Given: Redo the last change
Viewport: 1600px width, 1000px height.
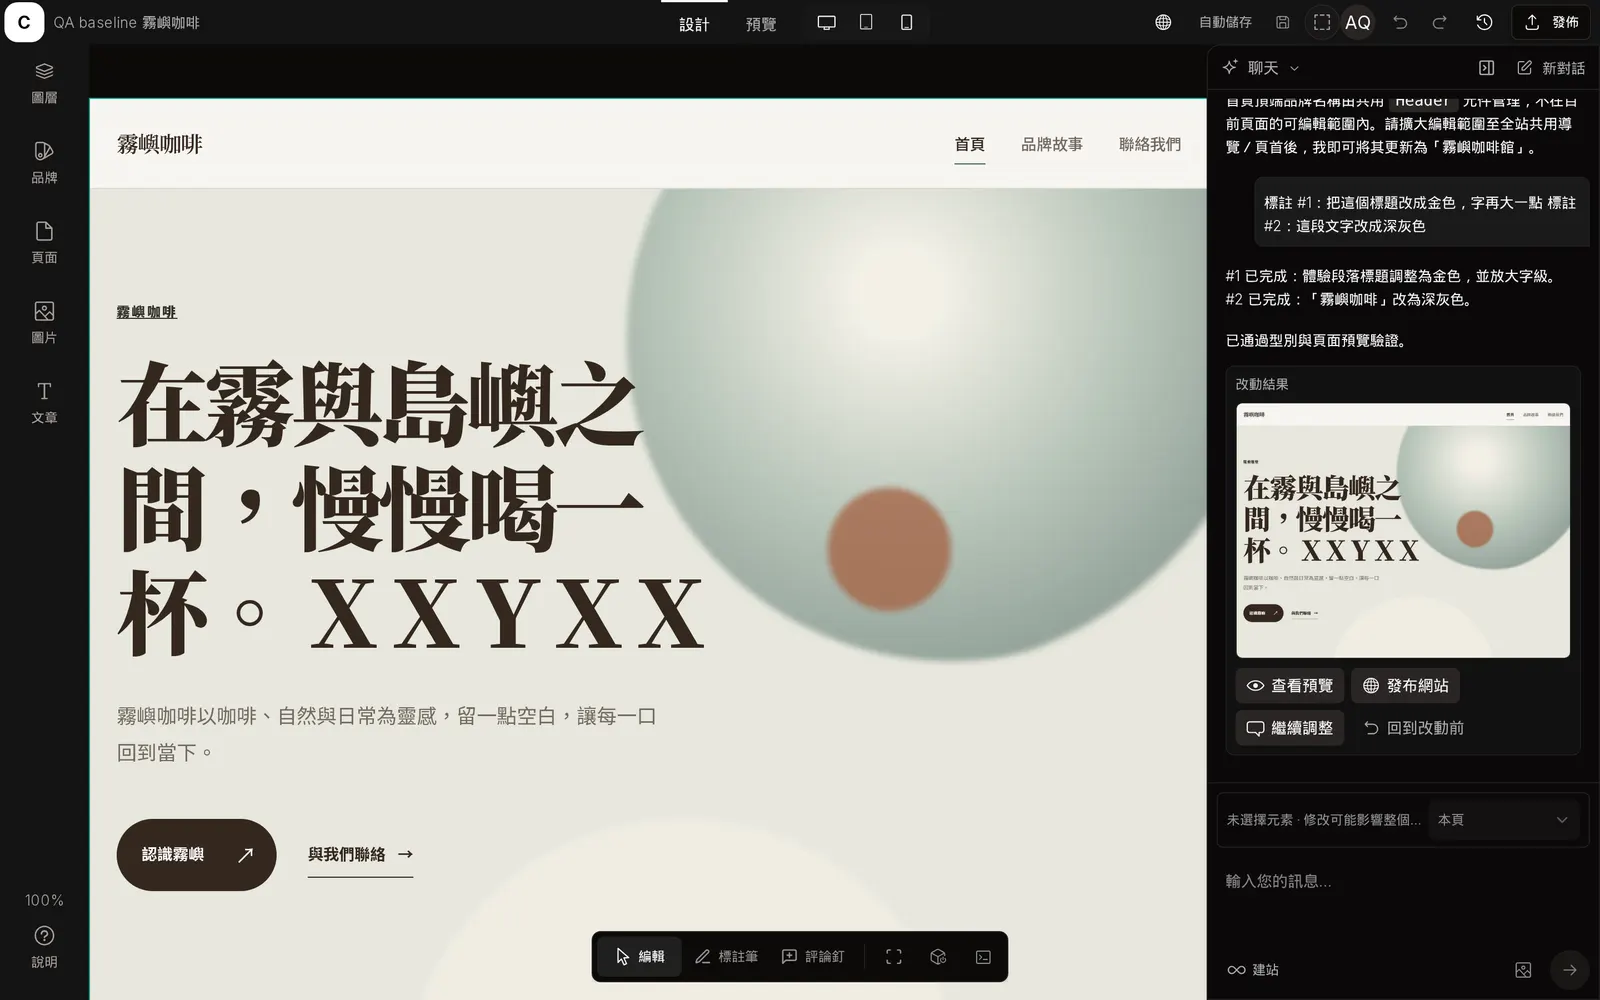Looking at the screenshot, I should [x=1439, y=22].
